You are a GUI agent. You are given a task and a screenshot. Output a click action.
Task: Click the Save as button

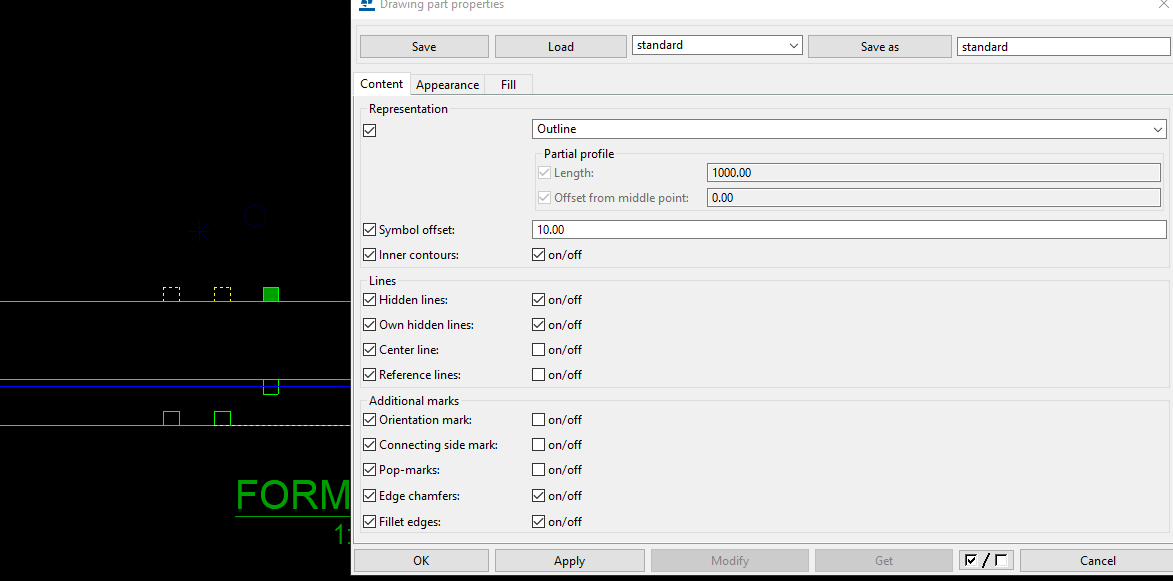tap(879, 47)
